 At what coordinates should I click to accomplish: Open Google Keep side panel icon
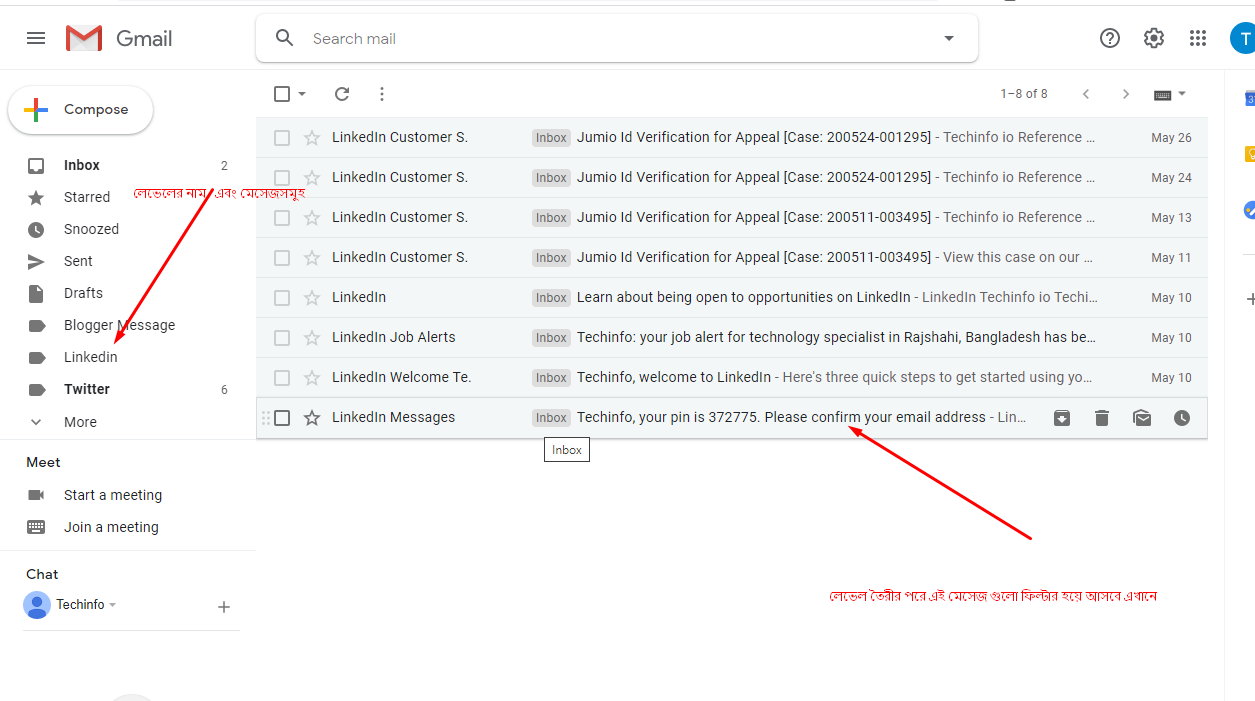[x=1249, y=154]
